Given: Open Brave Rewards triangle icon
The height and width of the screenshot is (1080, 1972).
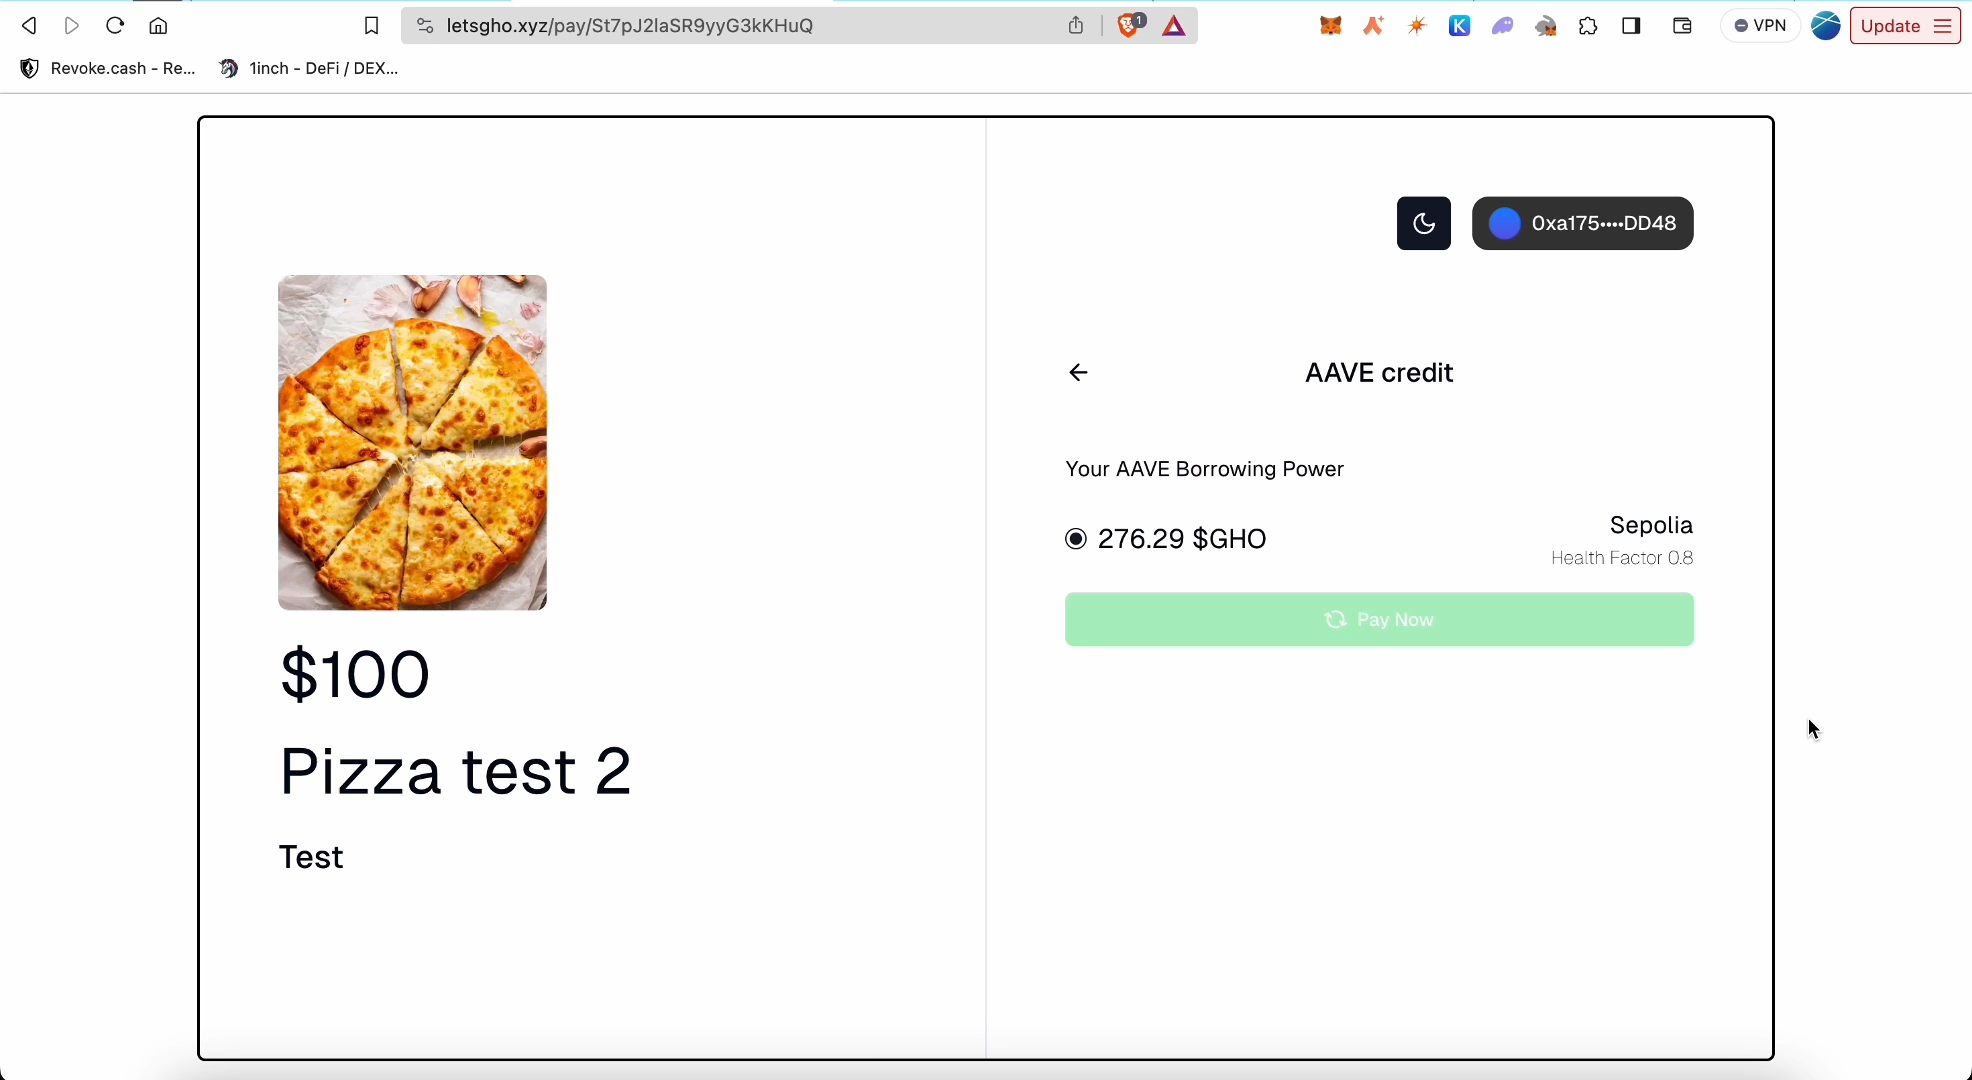Looking at the screenshot, I should (x=1174, y=26).
